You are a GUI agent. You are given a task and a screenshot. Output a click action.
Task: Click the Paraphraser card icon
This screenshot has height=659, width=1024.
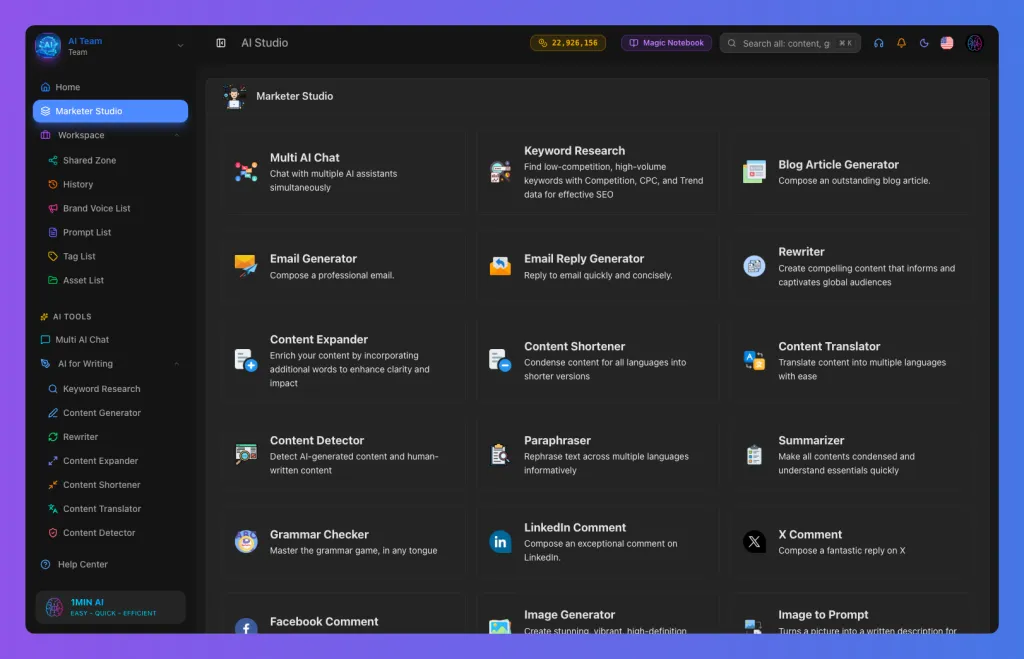click(x=500, y=454)
